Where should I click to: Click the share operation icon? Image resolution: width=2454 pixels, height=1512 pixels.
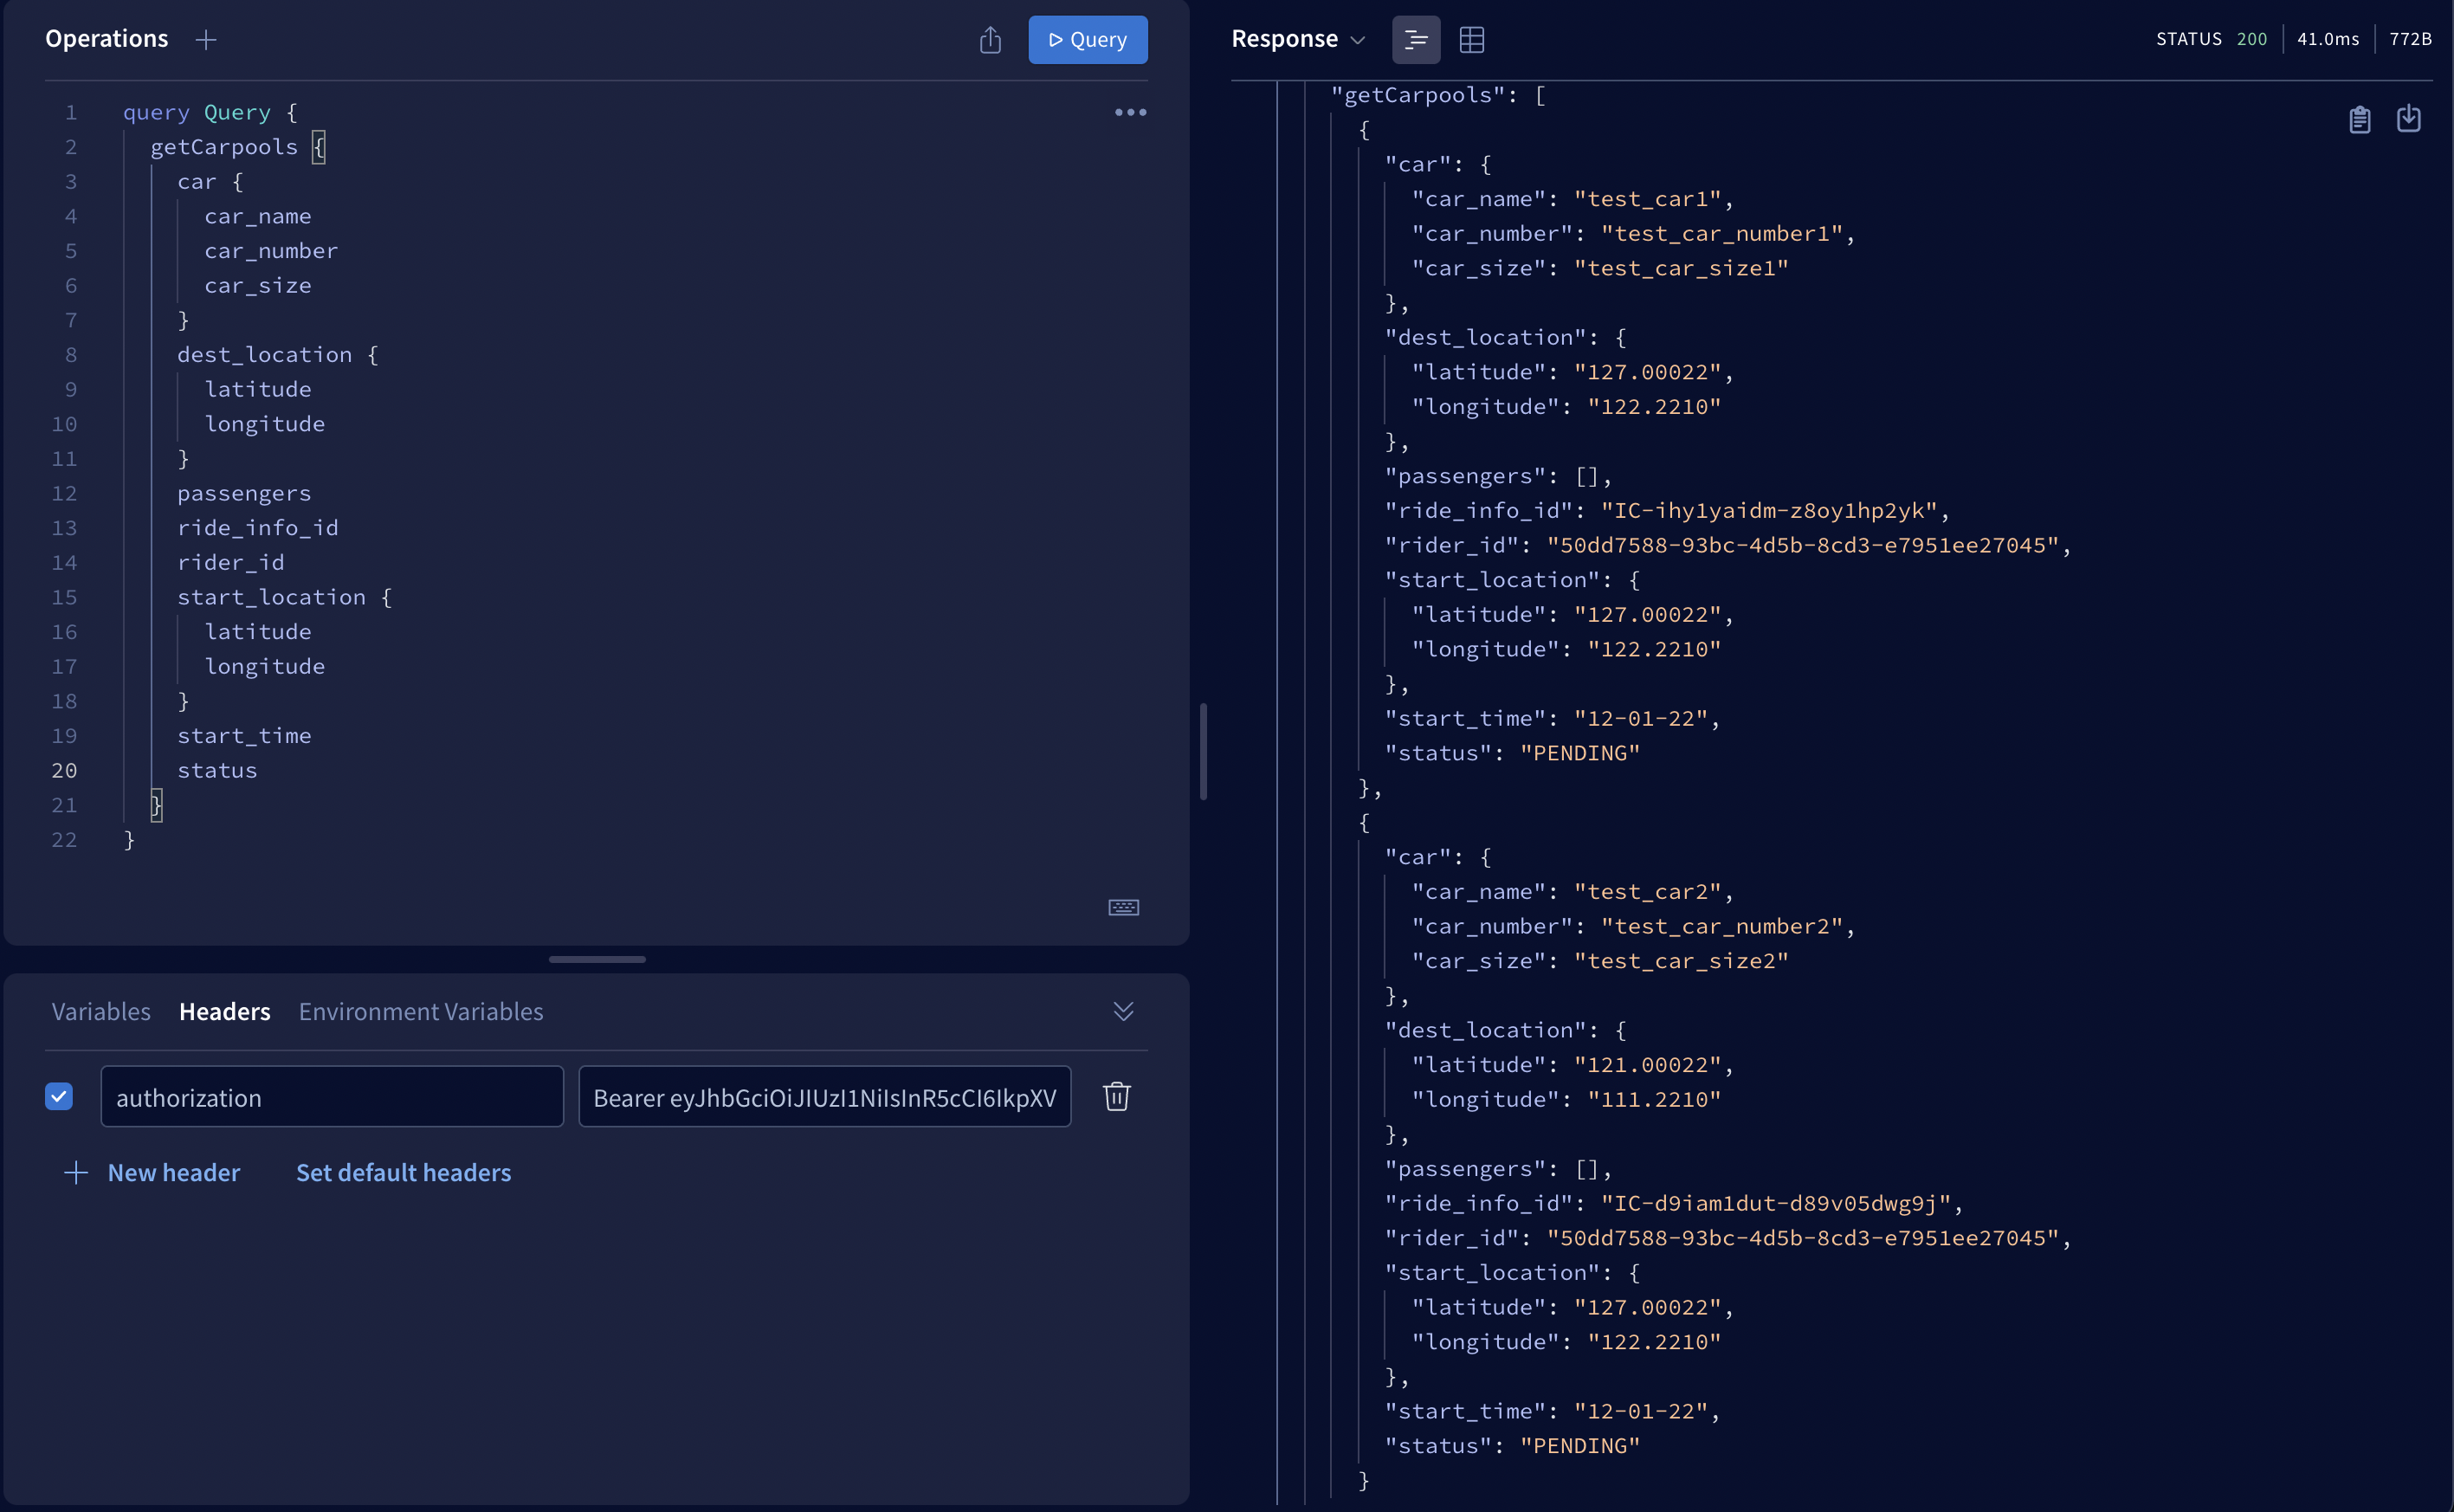pos(990,40)
